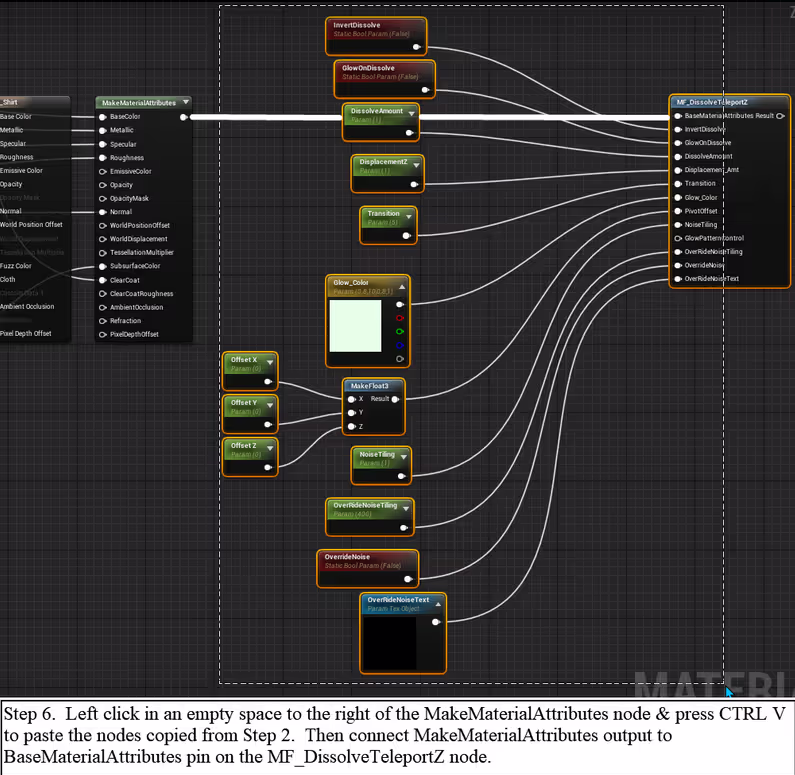
Task: Click the Transition node output pin
Action: [x=406, y=236]
